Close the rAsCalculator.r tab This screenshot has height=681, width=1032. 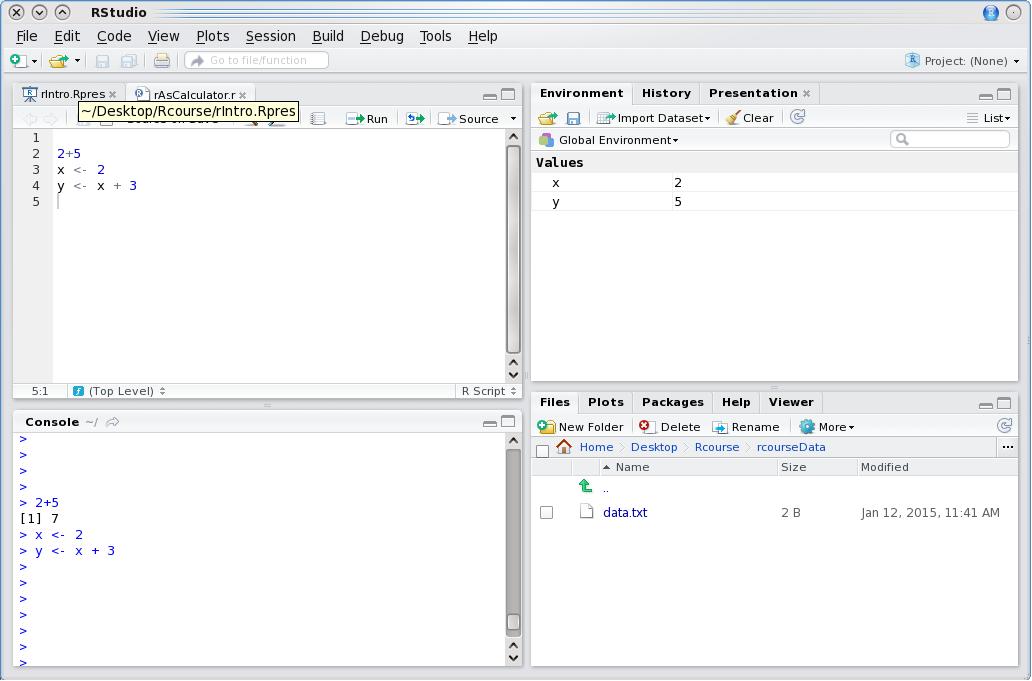(x=242, y=95)
